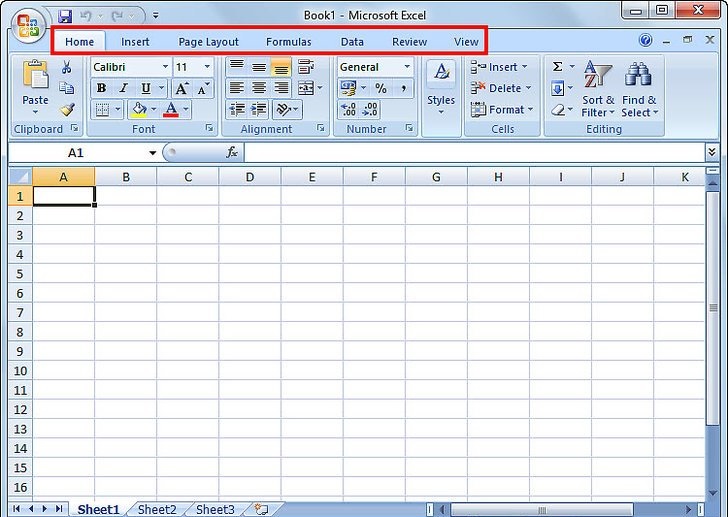This screenshot has width=728, height=517.
Task: Expand the formula bar
Action: pos(712,152)
